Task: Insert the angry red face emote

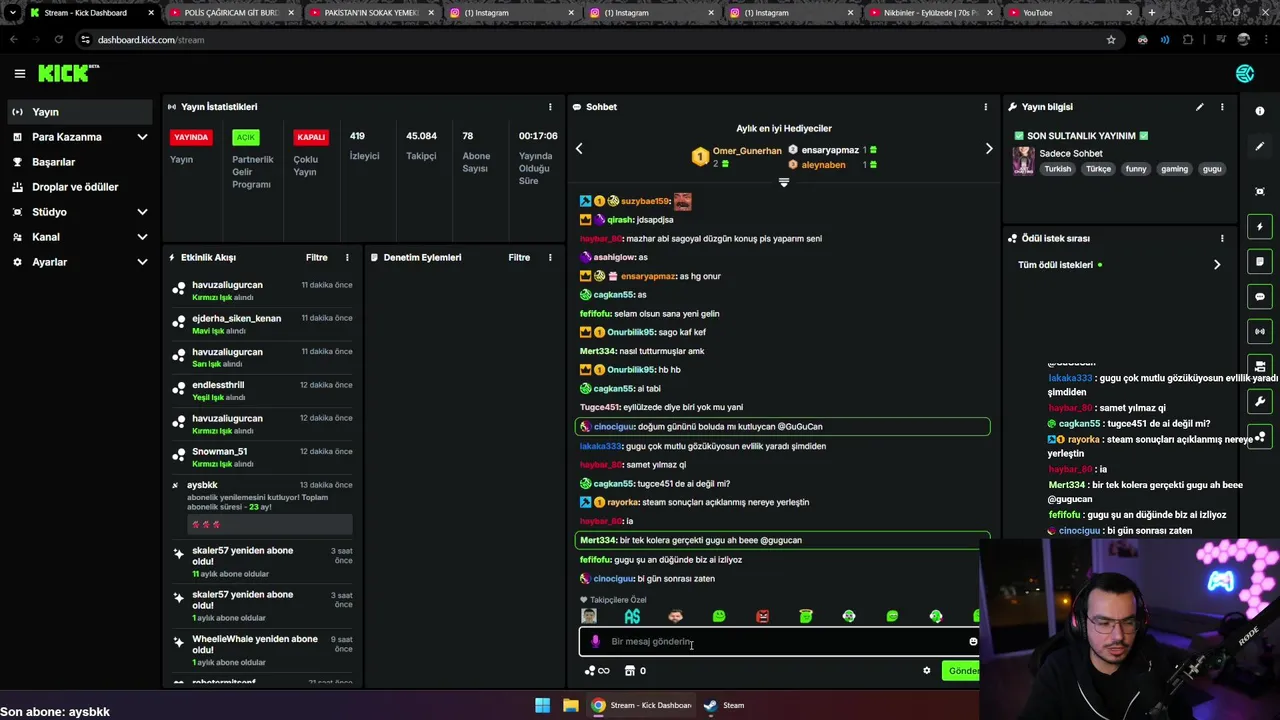Action: coord(762,617)
